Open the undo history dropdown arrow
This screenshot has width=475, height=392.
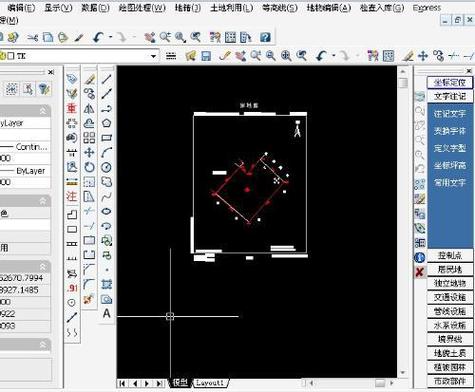tap(110, 37)
